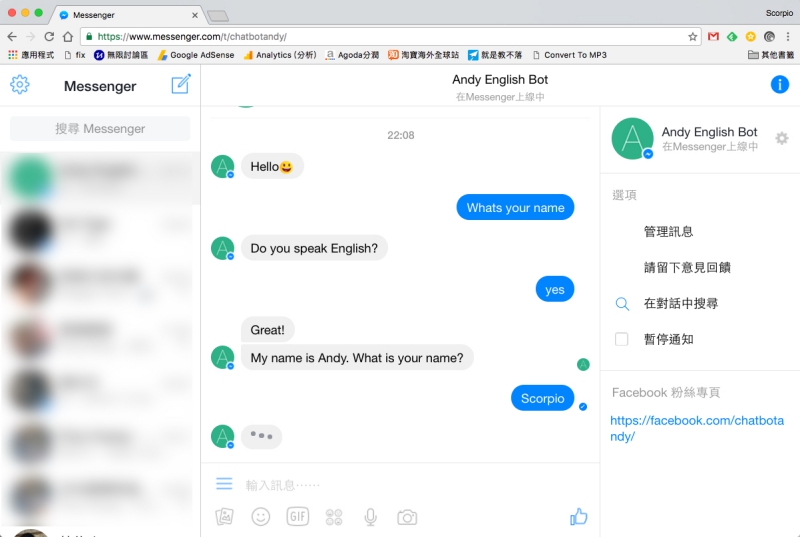800x537 pixels.
Task: Open the 淘寶海外全球站 bookmark
Action: pos(423,55)
